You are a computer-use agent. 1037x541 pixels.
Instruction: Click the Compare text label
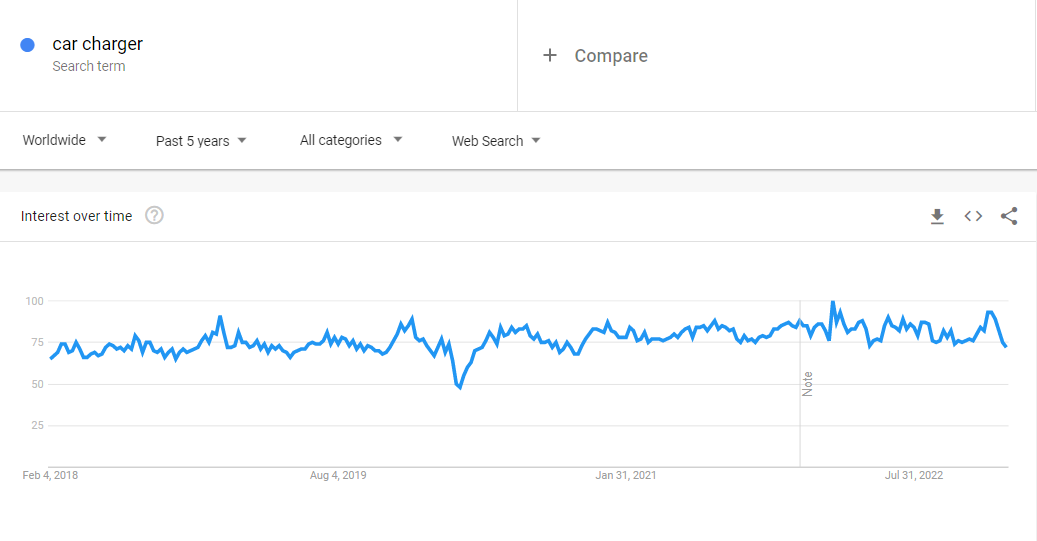[611, 56]
